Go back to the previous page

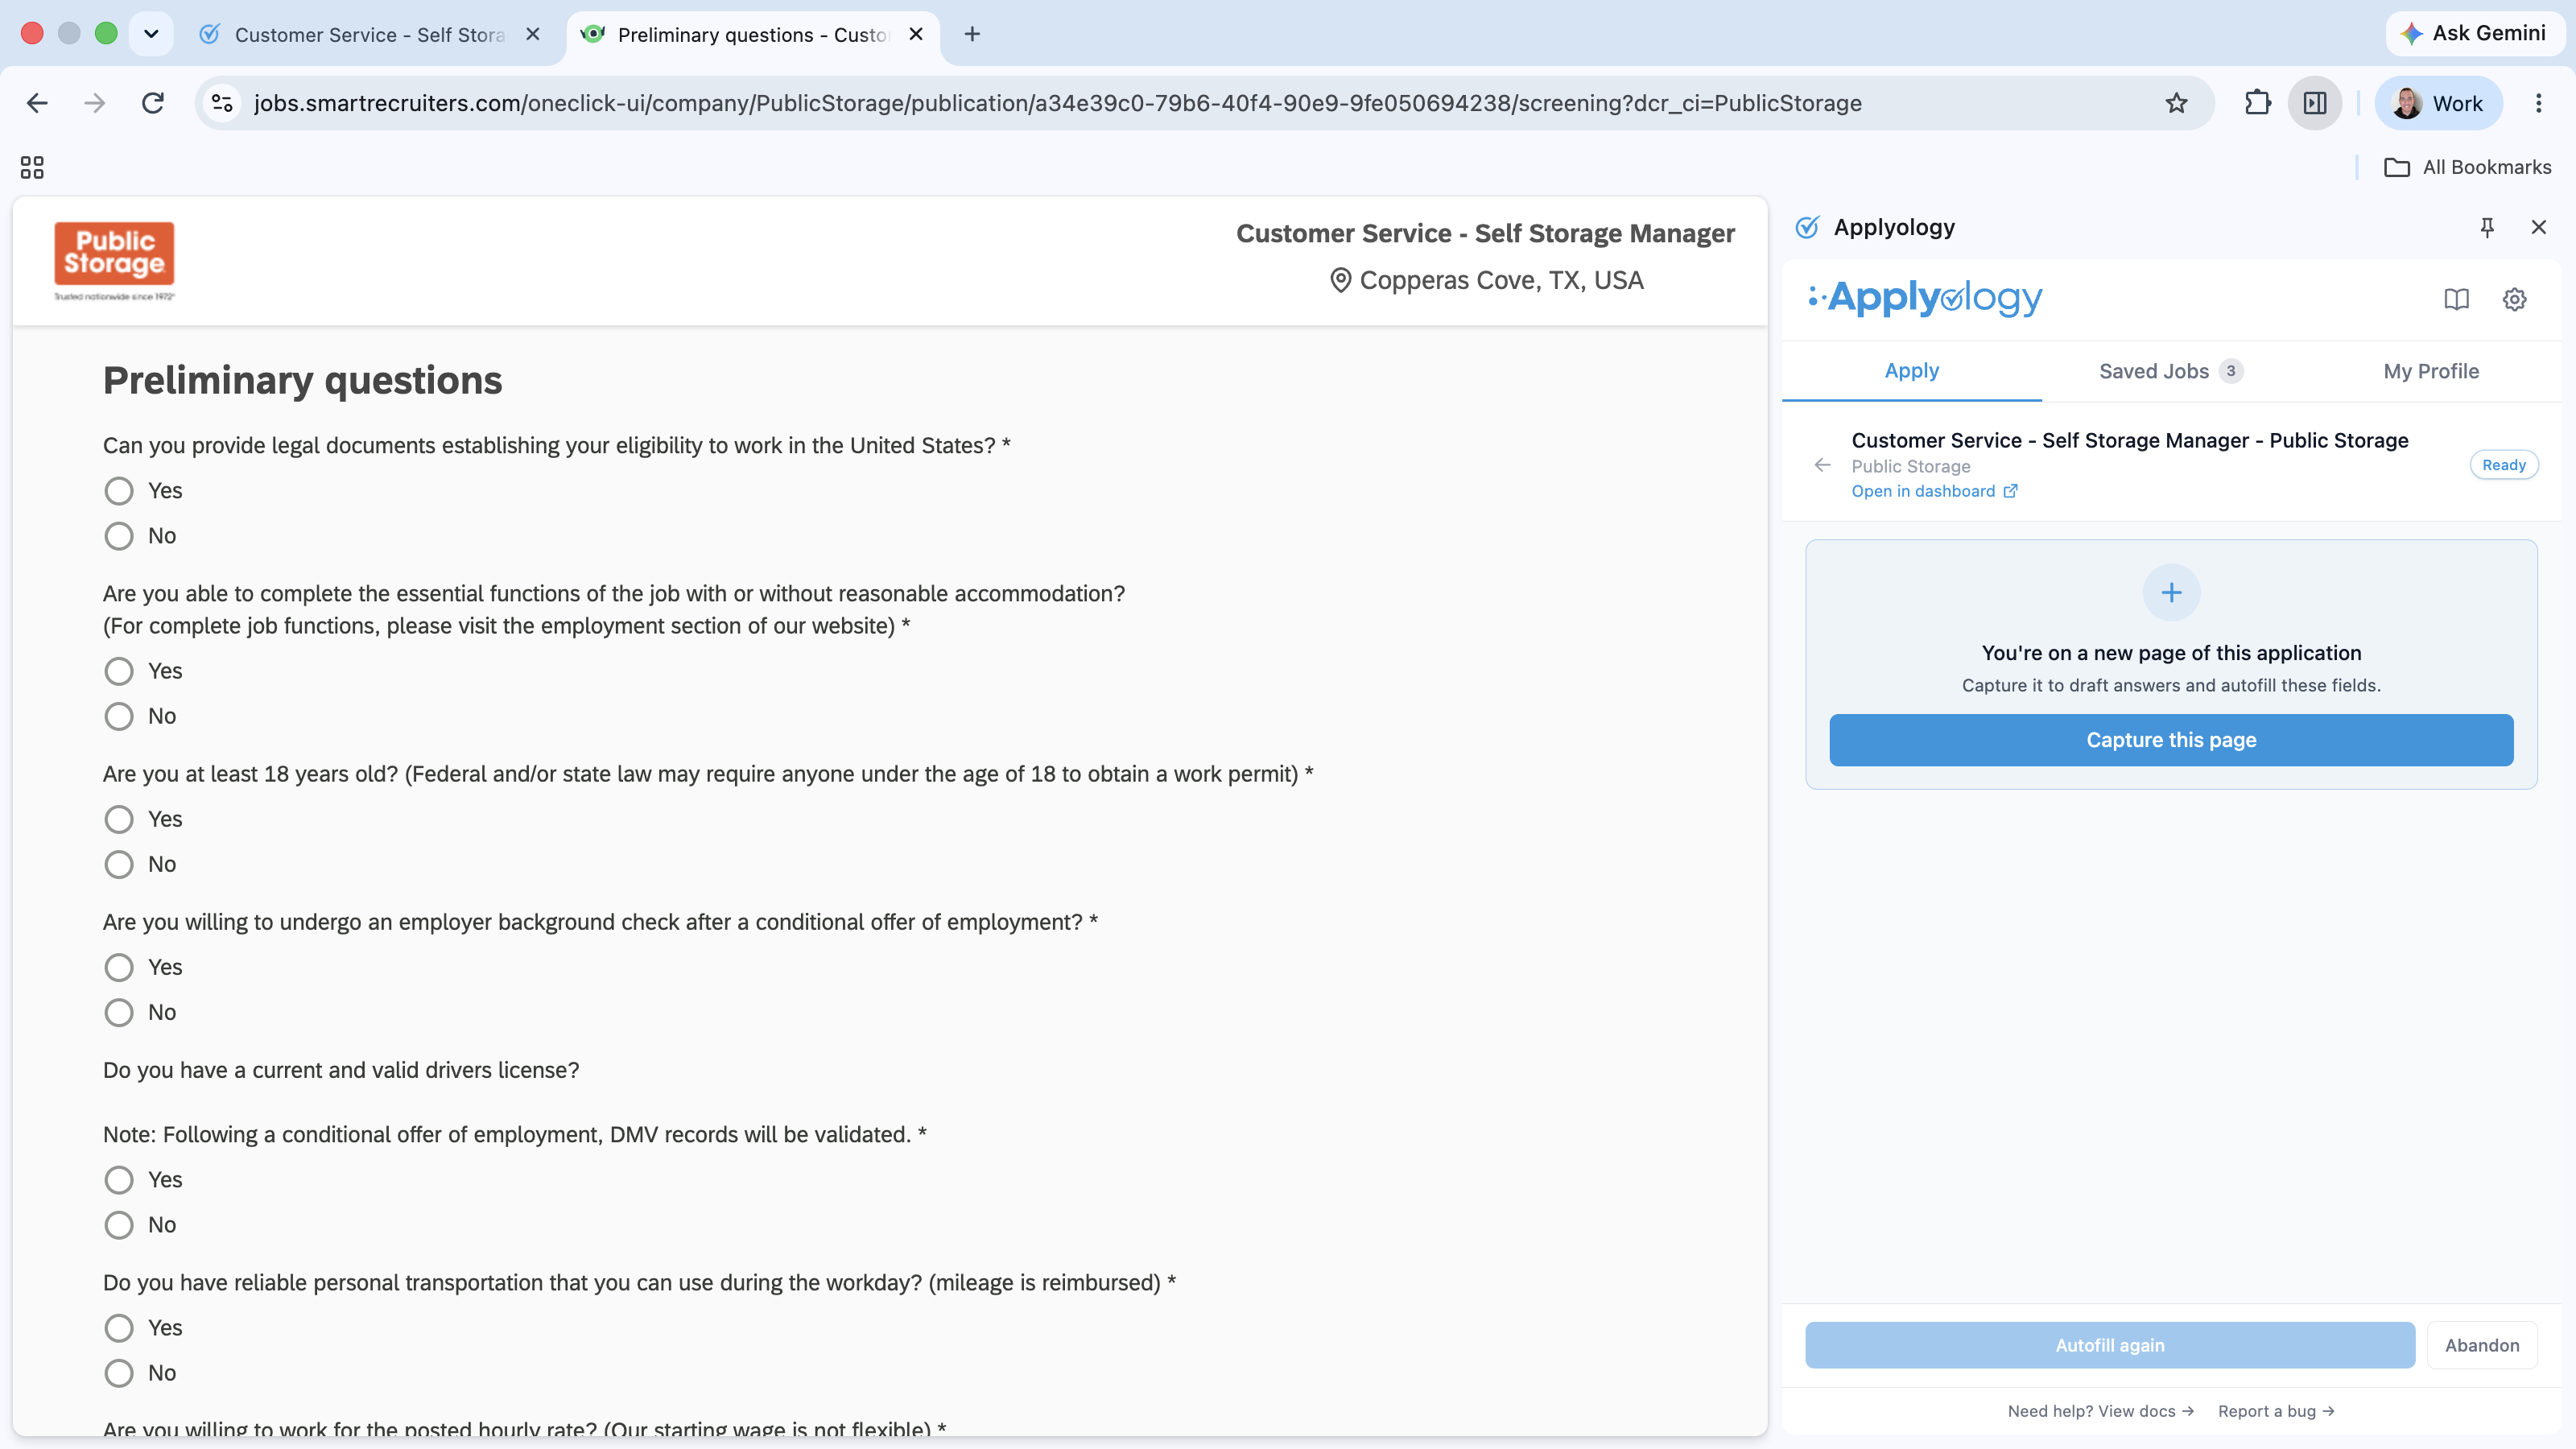click(37, 103)
